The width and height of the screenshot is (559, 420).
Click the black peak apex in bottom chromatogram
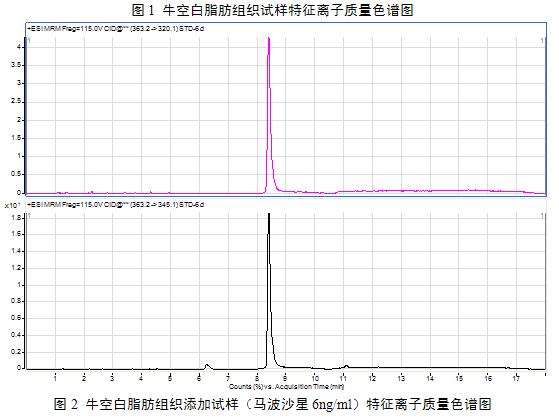click(x=269, y=215)
